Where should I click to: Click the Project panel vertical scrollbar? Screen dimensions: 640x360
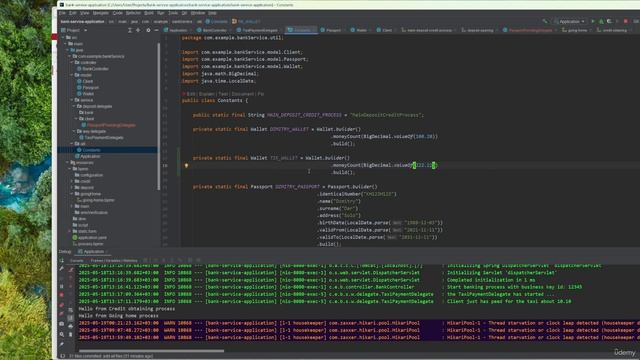click(x=158, y=116)
